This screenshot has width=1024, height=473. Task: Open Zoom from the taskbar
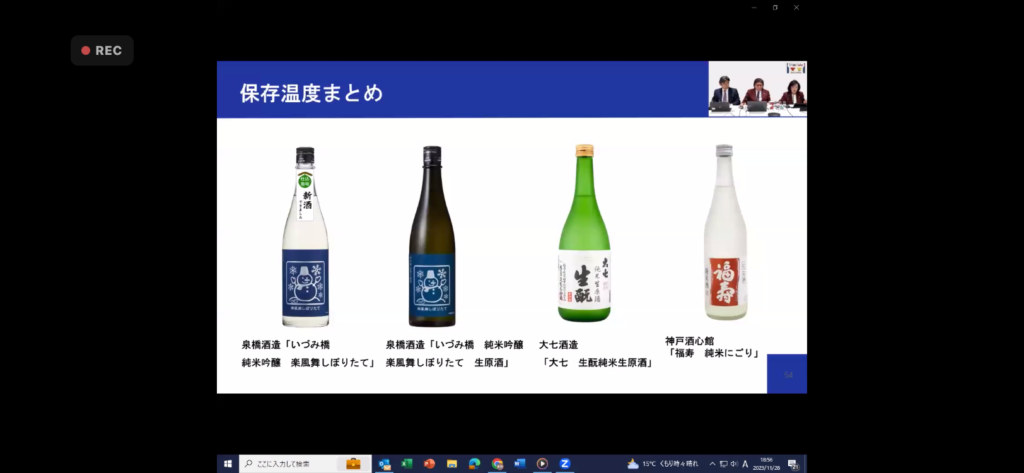click(x=565, y=464)
